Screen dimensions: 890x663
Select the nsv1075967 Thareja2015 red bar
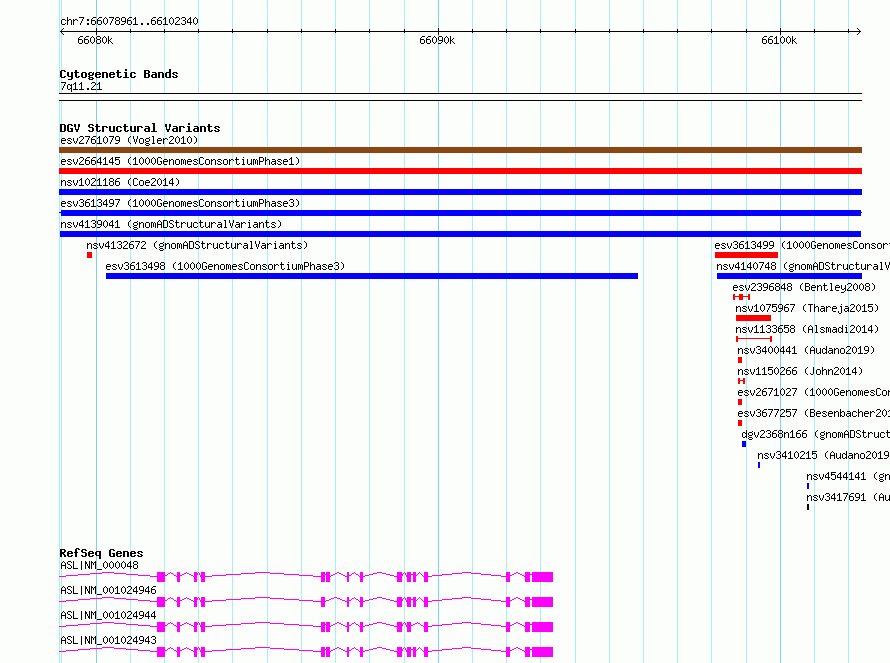tap(753, 318)
